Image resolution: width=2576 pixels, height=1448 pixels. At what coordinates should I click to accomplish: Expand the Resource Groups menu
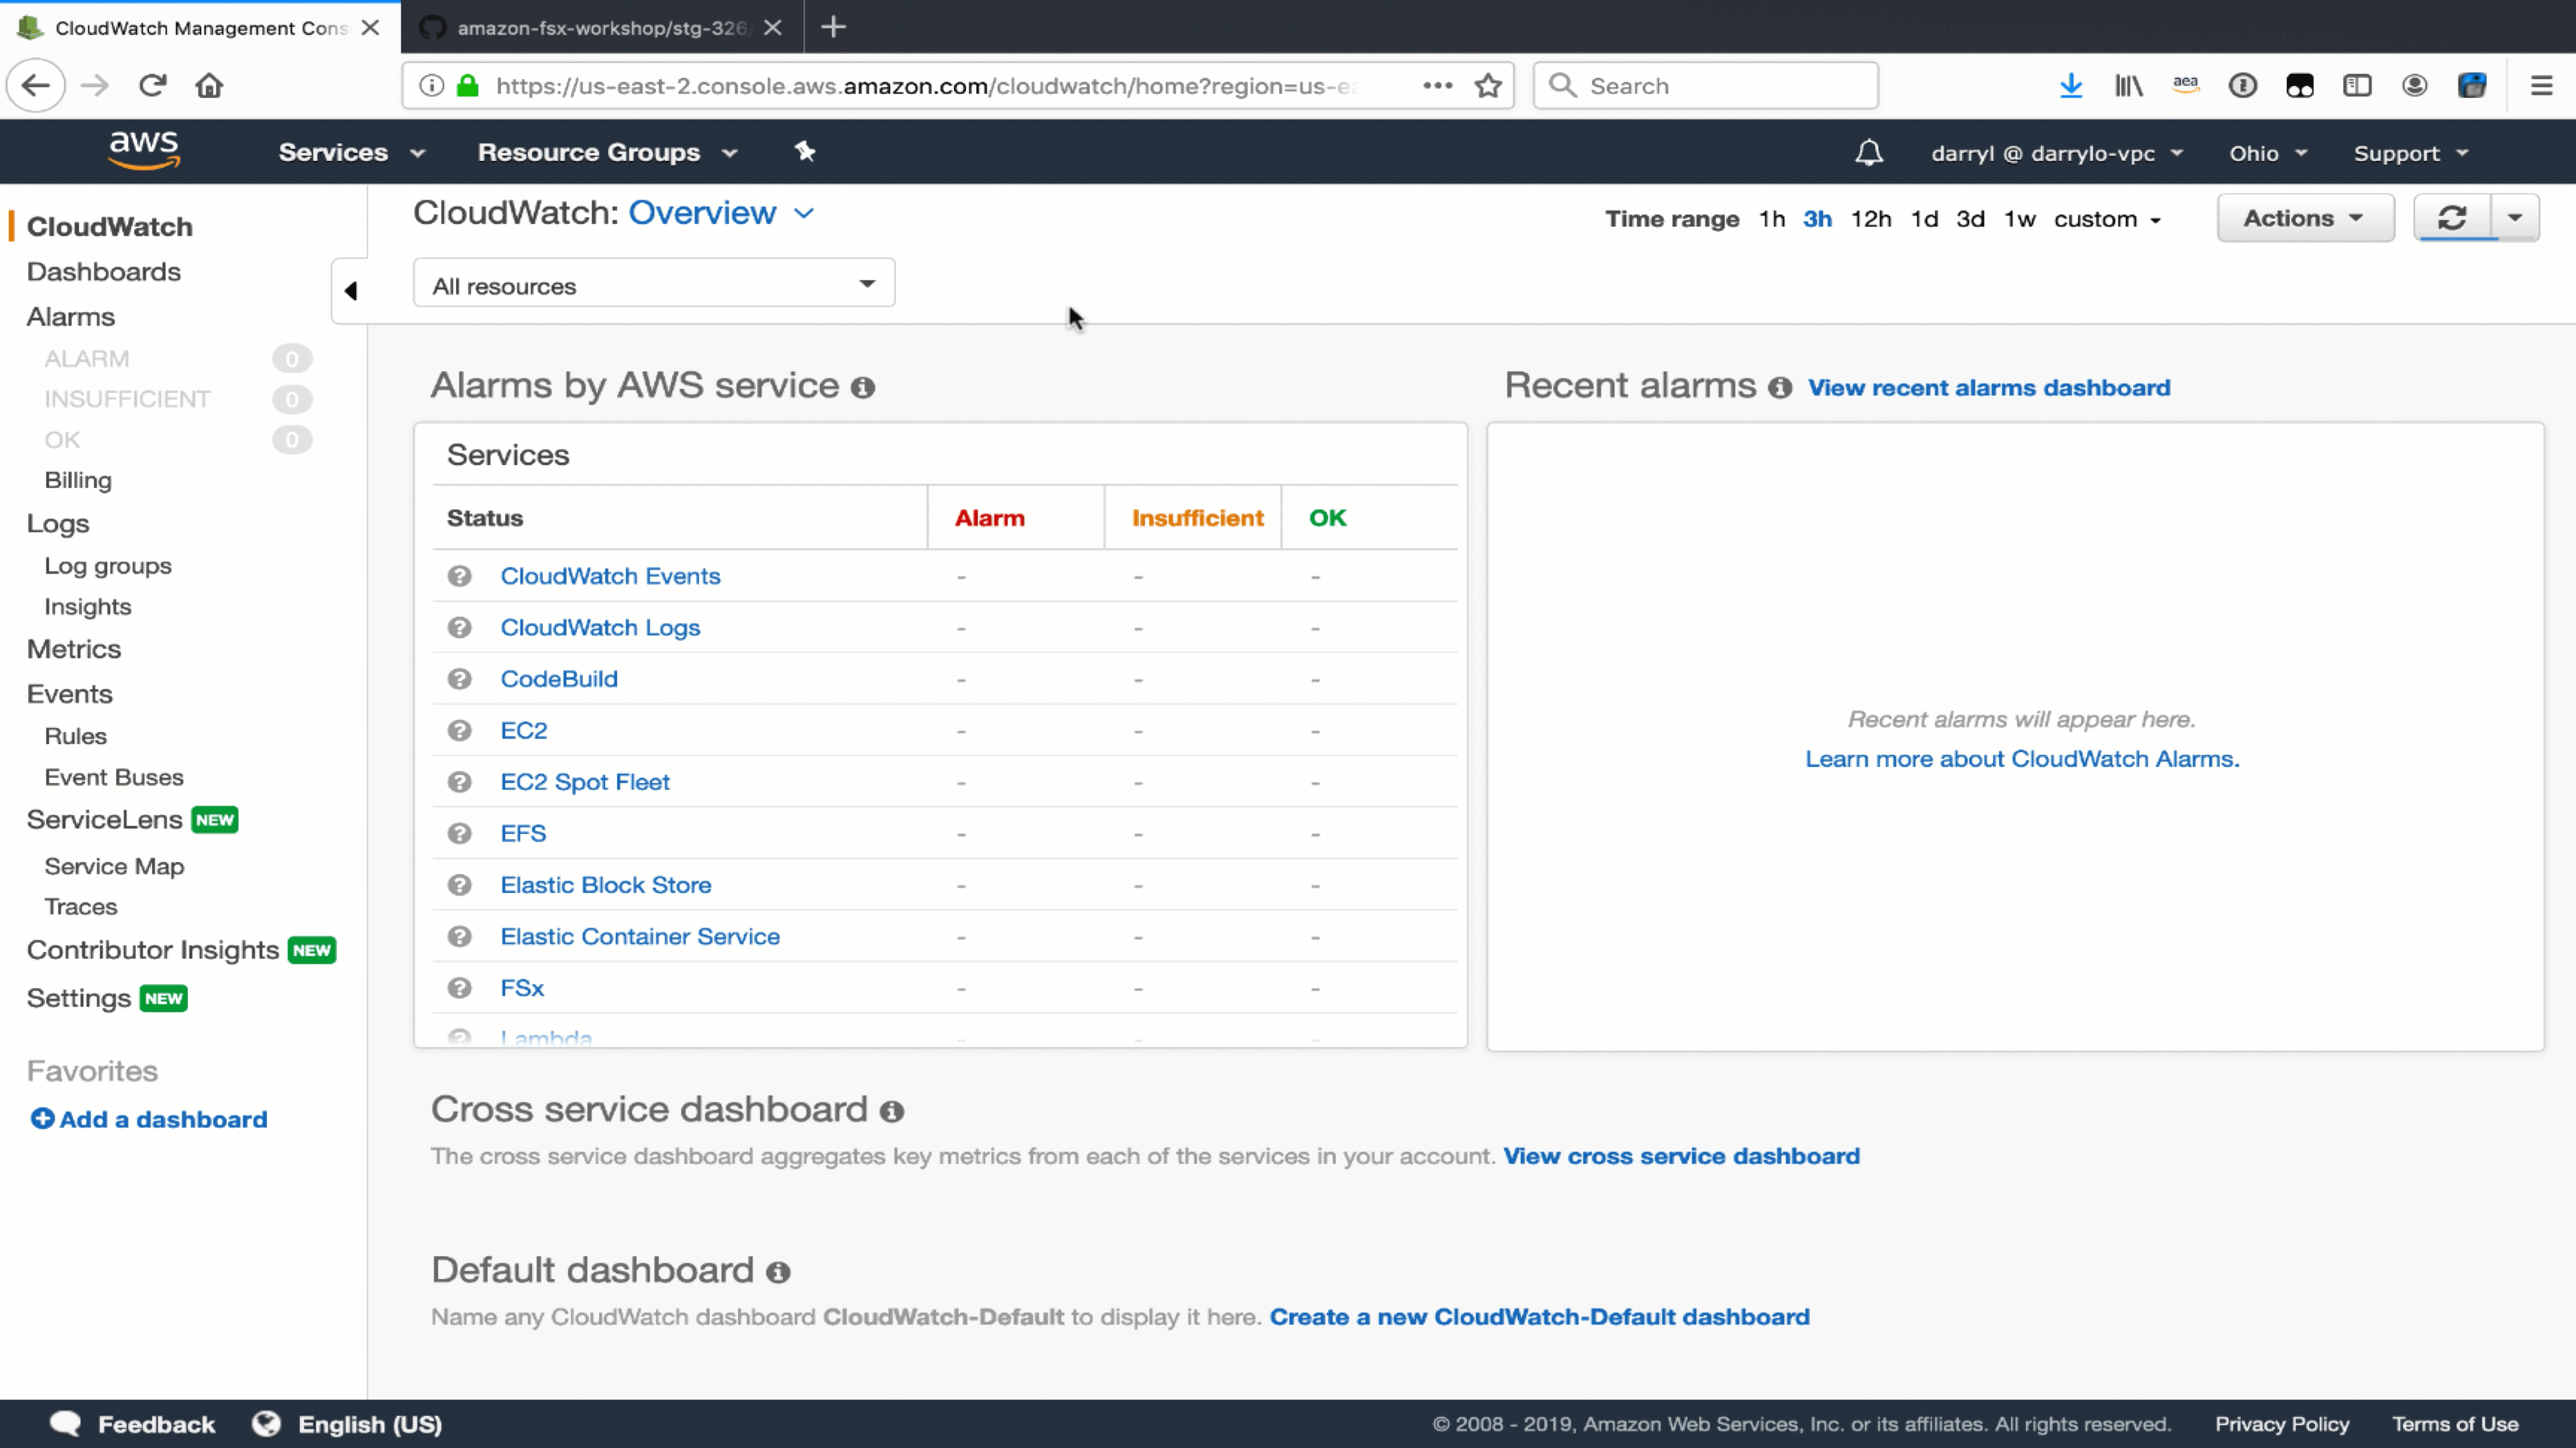(x=608, y=152)
